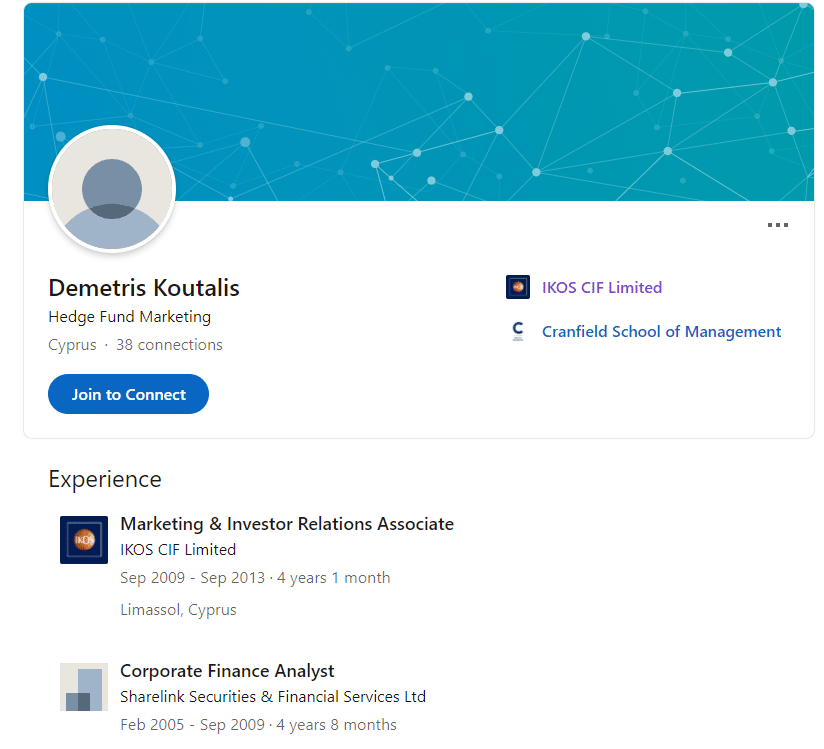Image resolution: width=824 pixels, height=749 pixels.
Task: Click the 38 connections text
Action: tap(169, 345)
